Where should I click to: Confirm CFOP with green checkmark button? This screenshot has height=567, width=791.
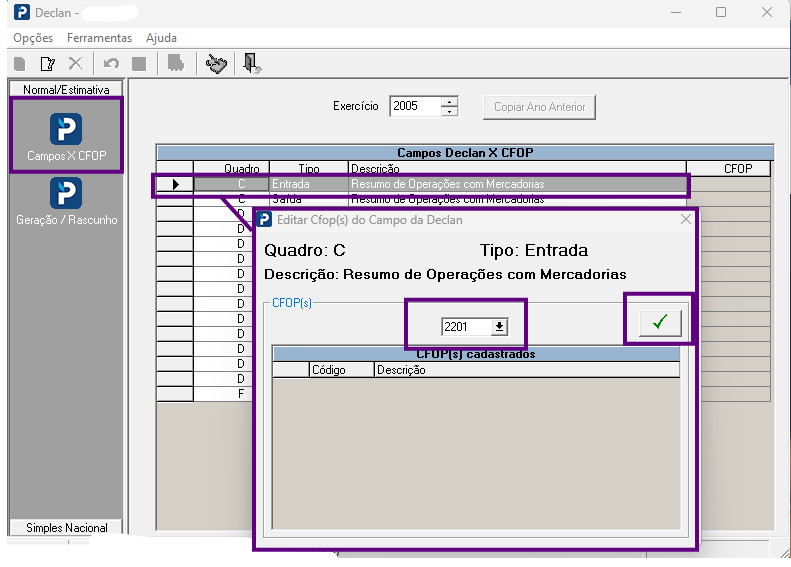(x=660, y=322)
